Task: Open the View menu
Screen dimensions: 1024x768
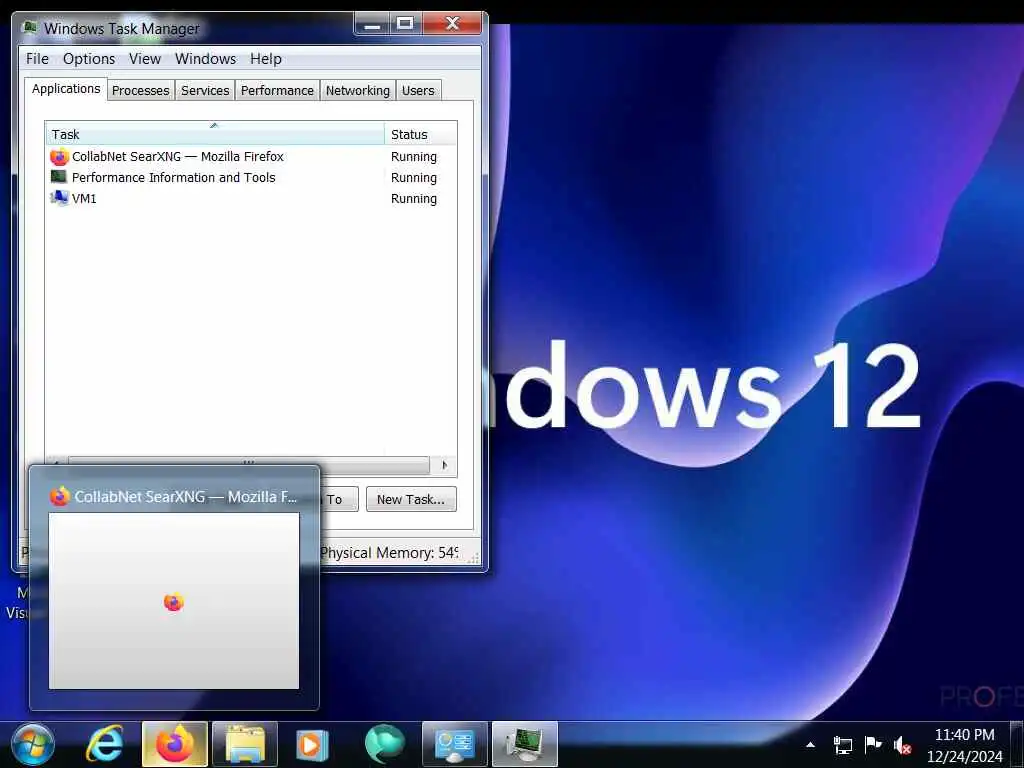Action: point(144,59)
